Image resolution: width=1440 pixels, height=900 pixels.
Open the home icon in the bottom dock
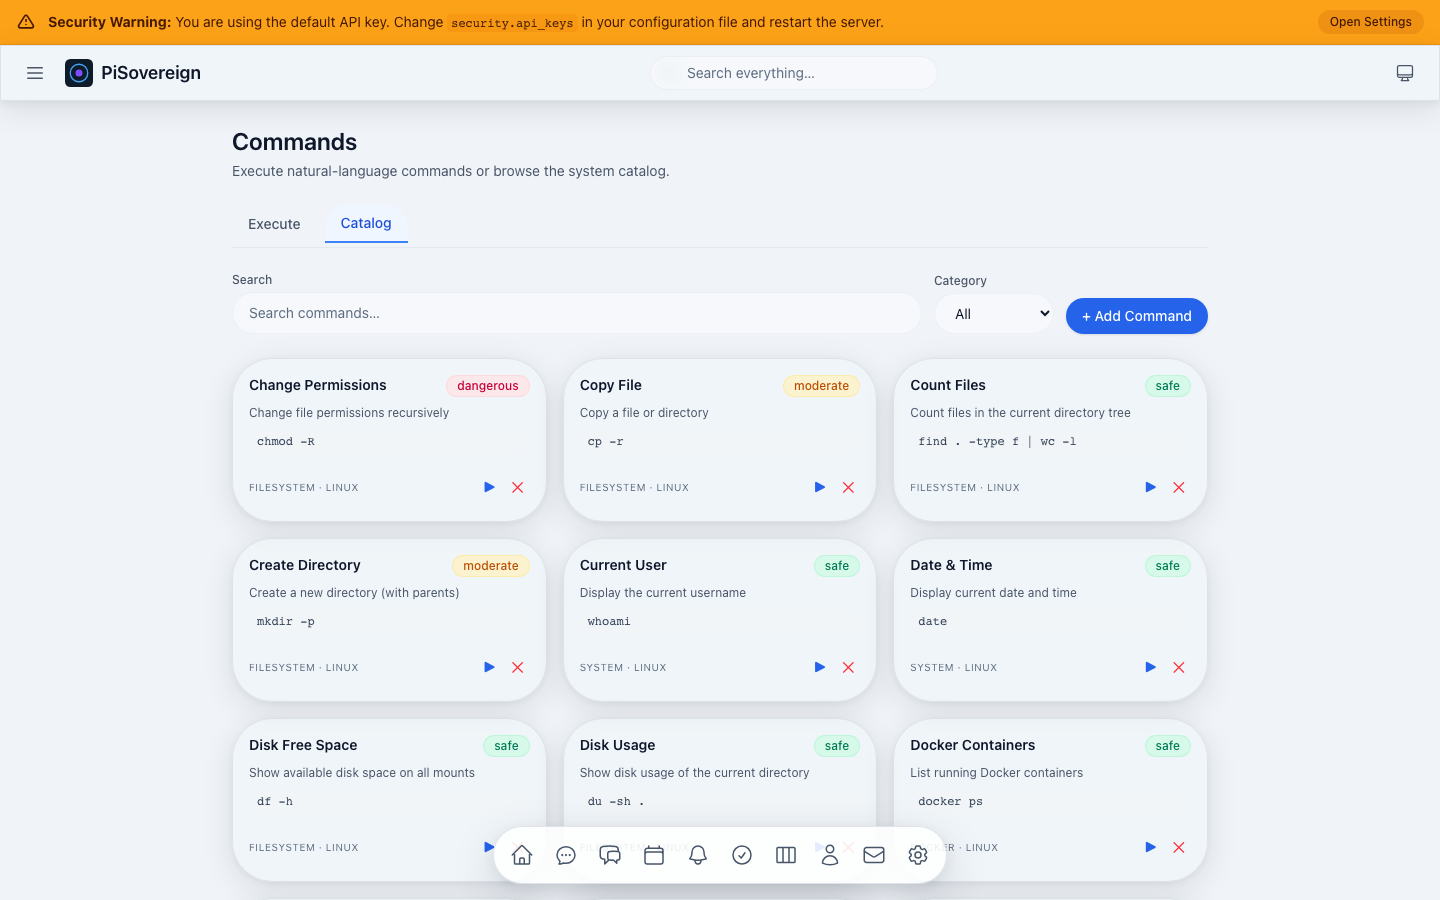(521, 855)
